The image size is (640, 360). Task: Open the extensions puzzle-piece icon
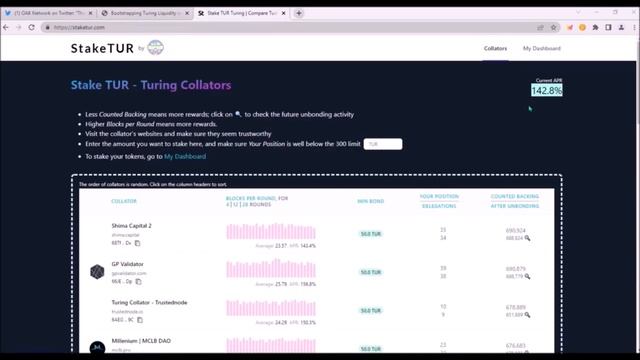pyautogui.click(x=596, y=27)
